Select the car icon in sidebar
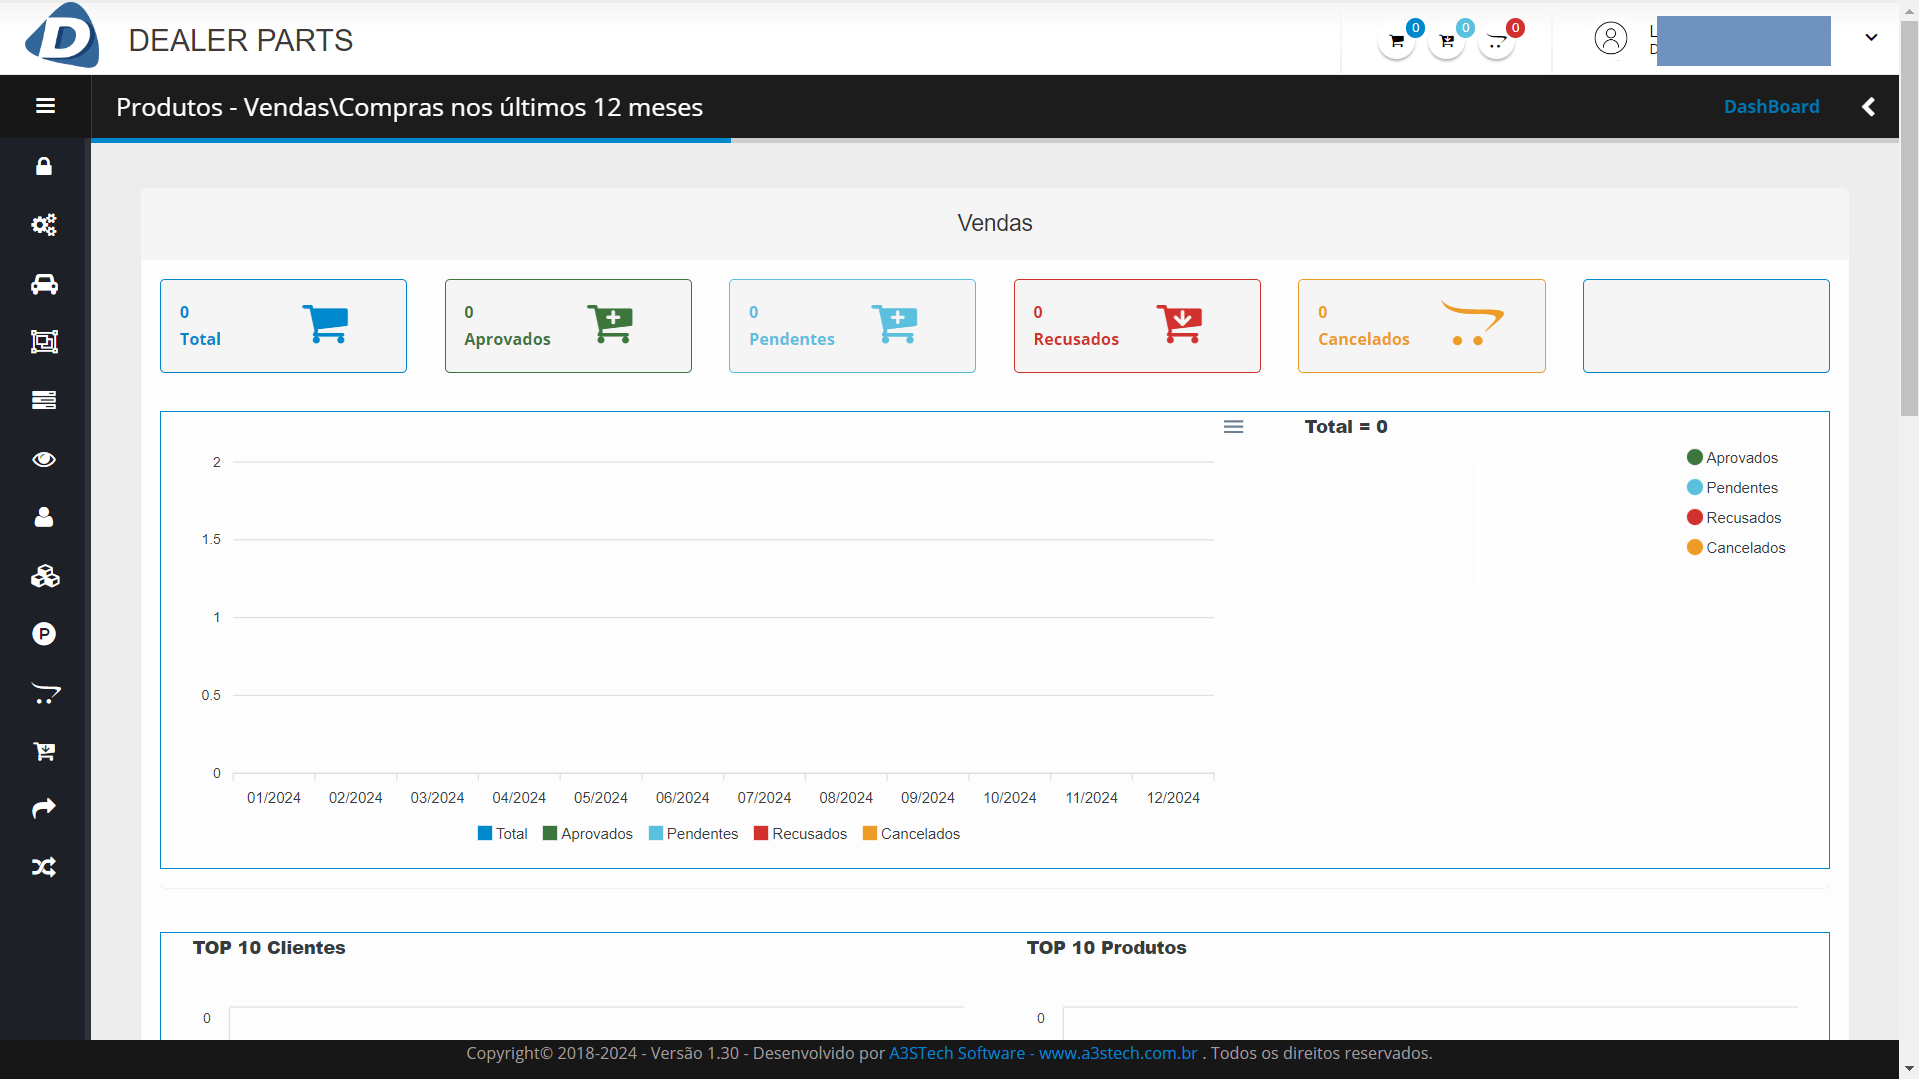Viewport: 1919px width, 1079px height. [44, 284]
